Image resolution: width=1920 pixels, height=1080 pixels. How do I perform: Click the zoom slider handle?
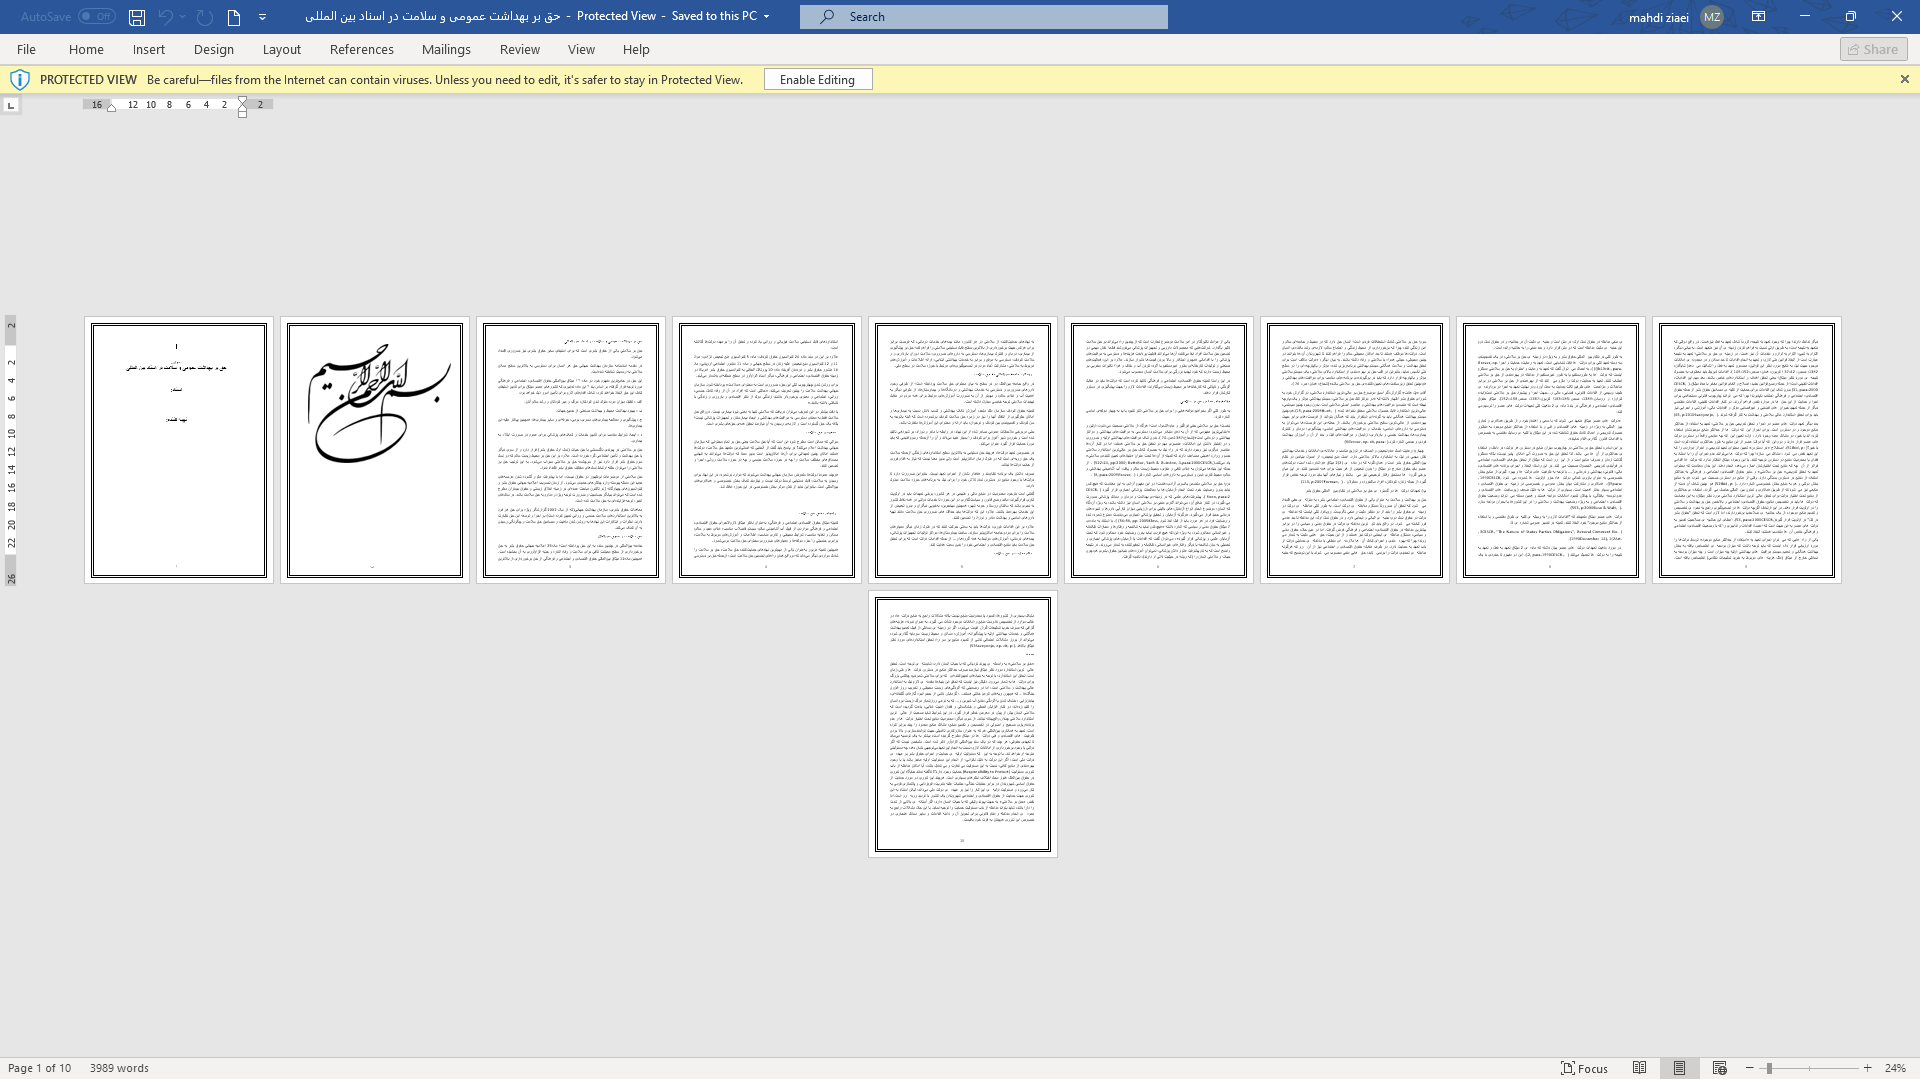pos(1769,1068)
